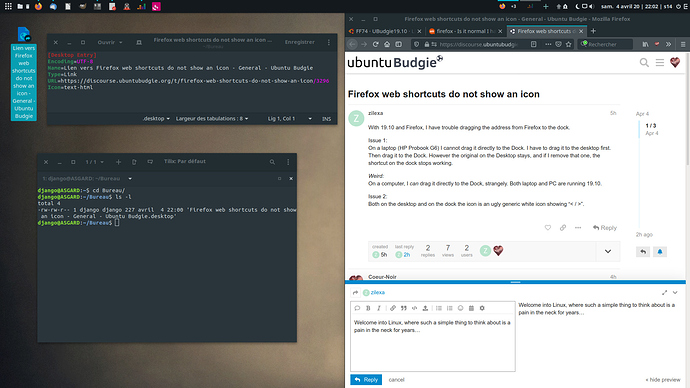The height and width of the screenshot is (388, 690).
Task: Close the django@ASGARD terminal pane
Action: pyautogui.click(x=291, y=179)
